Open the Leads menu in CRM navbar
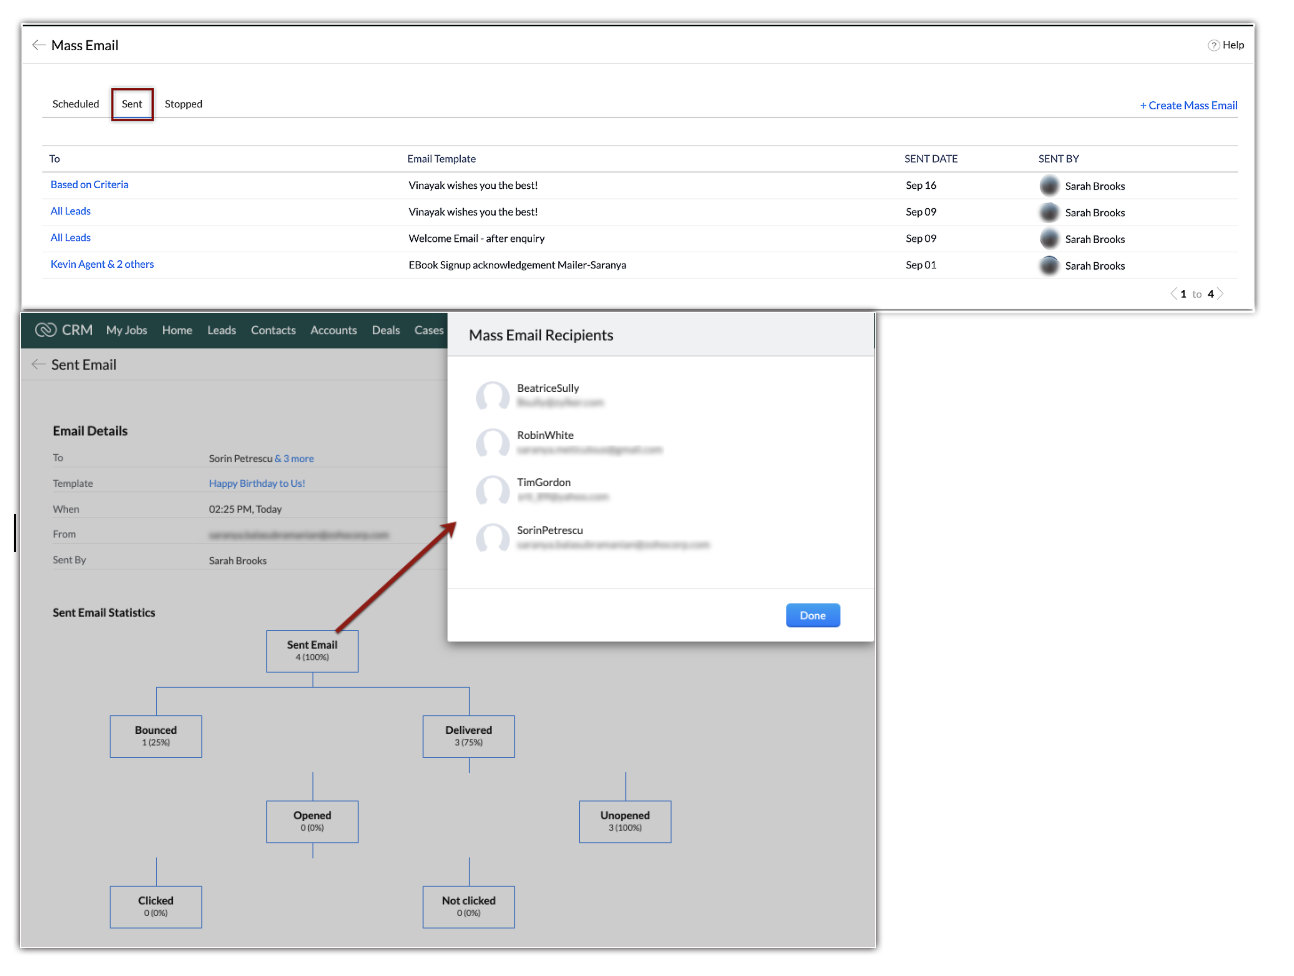 click(x=221, y=331)
